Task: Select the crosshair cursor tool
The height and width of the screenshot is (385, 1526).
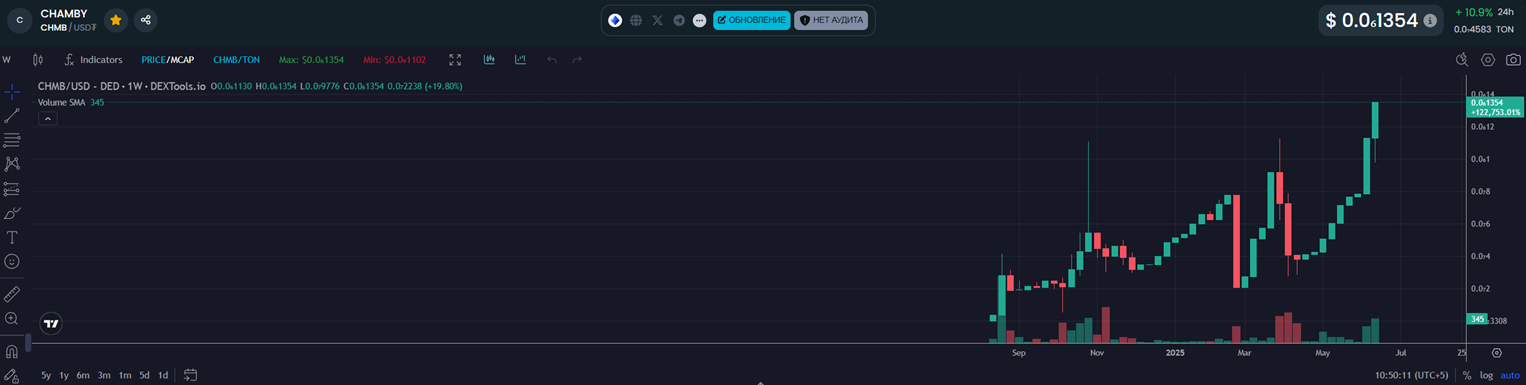Action: (x=12, y=91)
